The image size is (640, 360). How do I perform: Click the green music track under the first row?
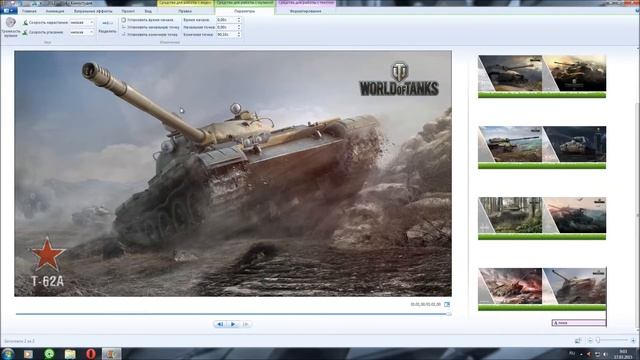[x=542, y=95]
